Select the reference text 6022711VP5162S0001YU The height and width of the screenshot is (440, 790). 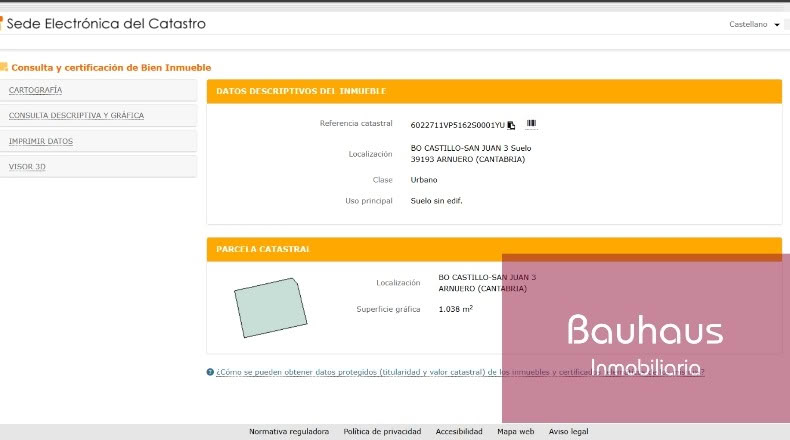(457, 125)
